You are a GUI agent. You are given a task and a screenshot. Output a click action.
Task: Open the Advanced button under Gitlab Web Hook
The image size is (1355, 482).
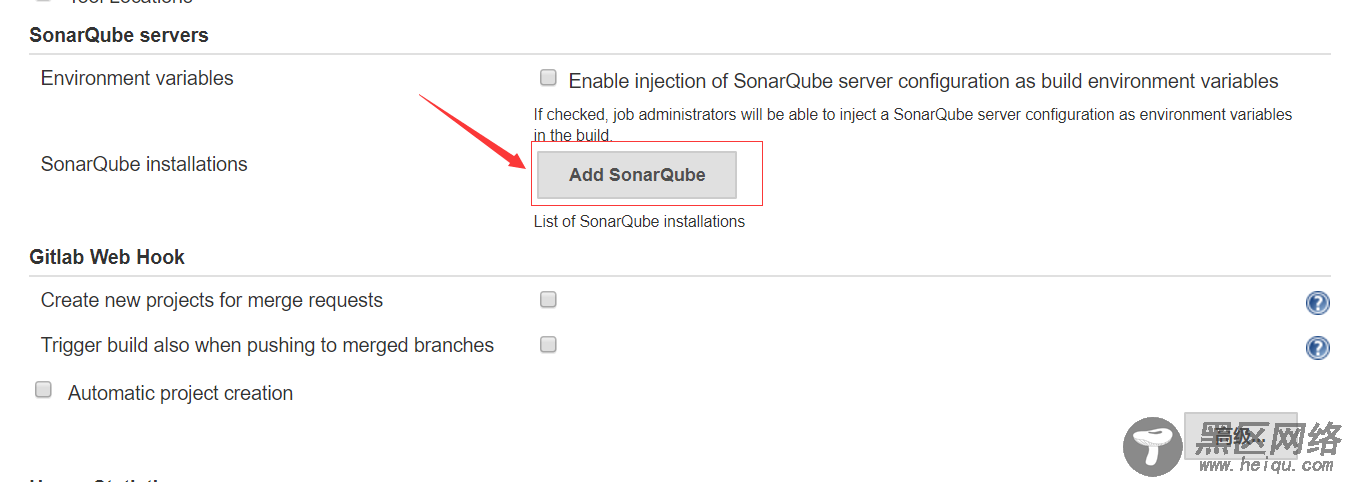pyautogui.click(x=1240, y=435)
